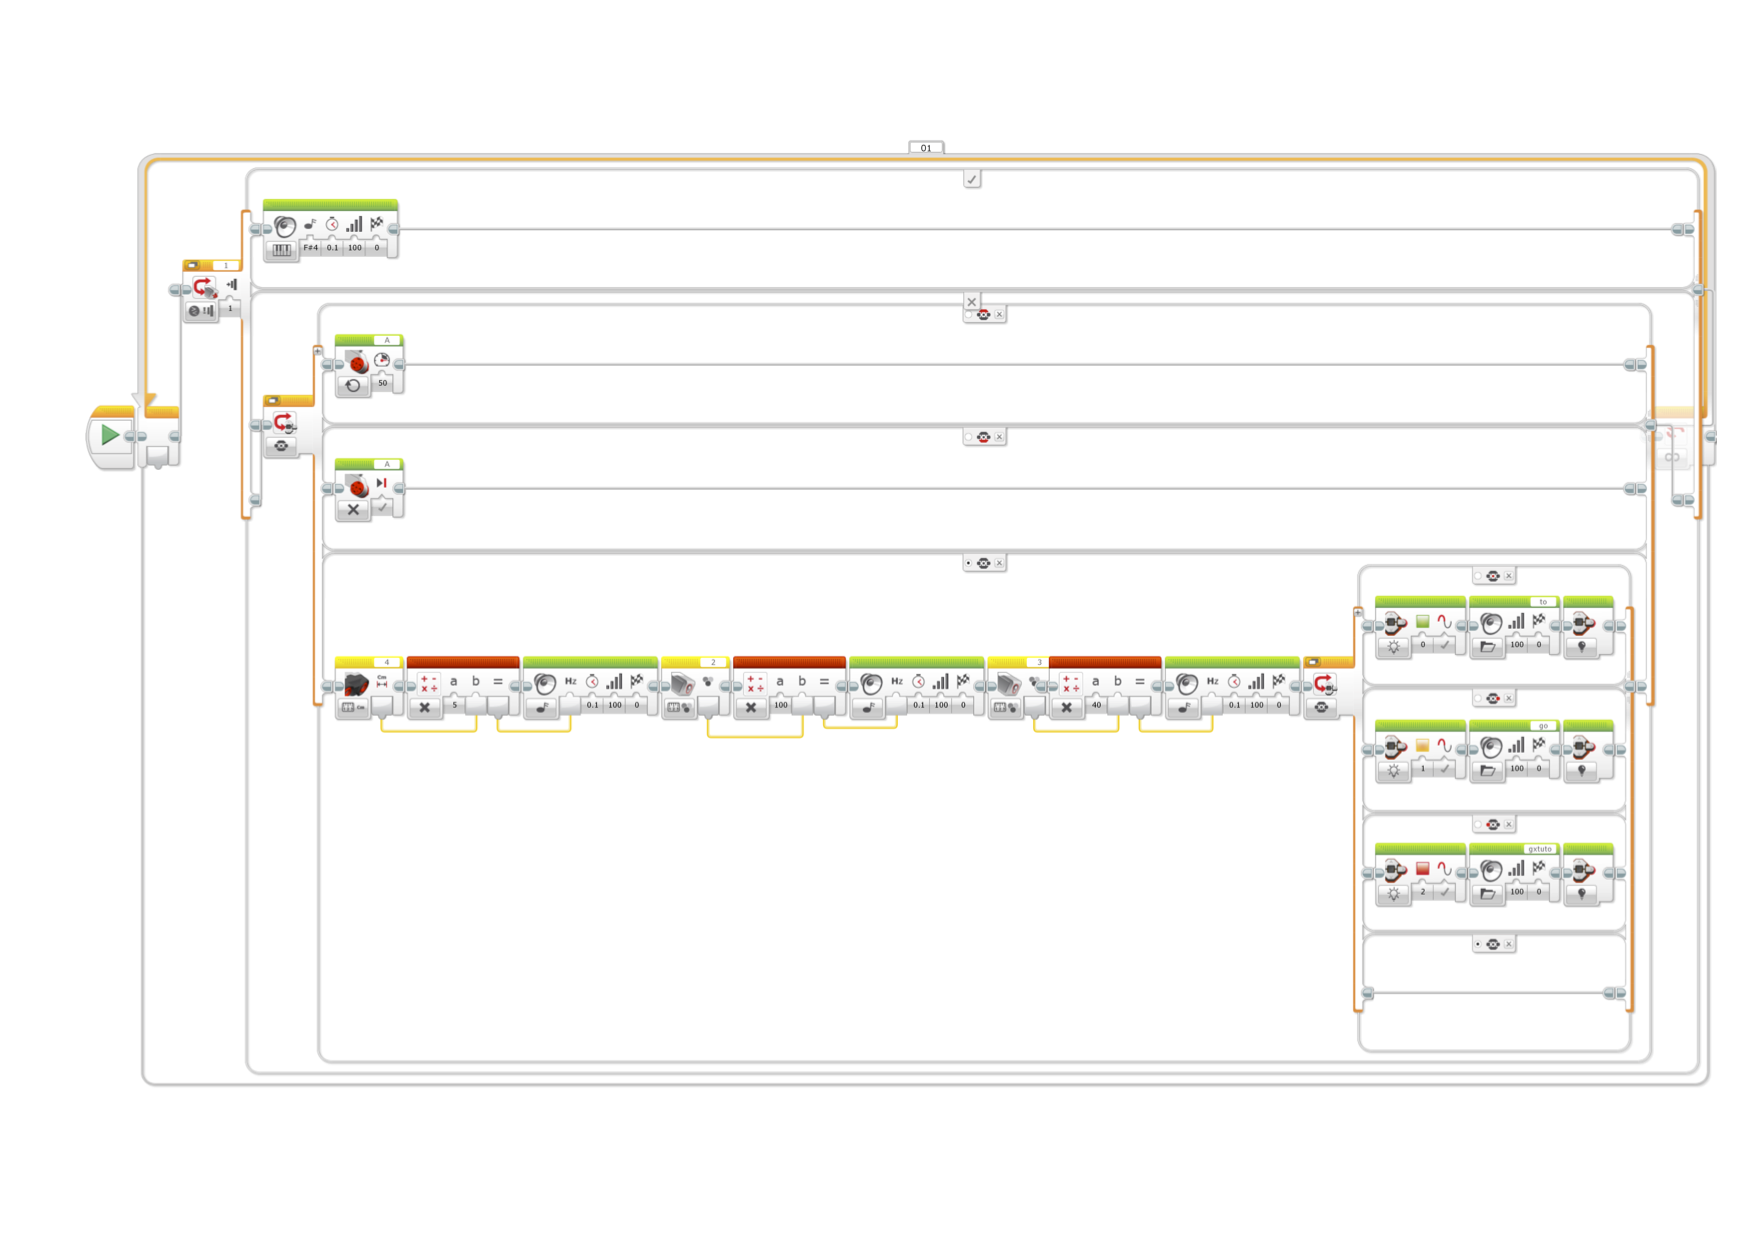Screen dimensions: 1754x1239
Task: Edit the math block a value 5
Action: tap(455, 706)
